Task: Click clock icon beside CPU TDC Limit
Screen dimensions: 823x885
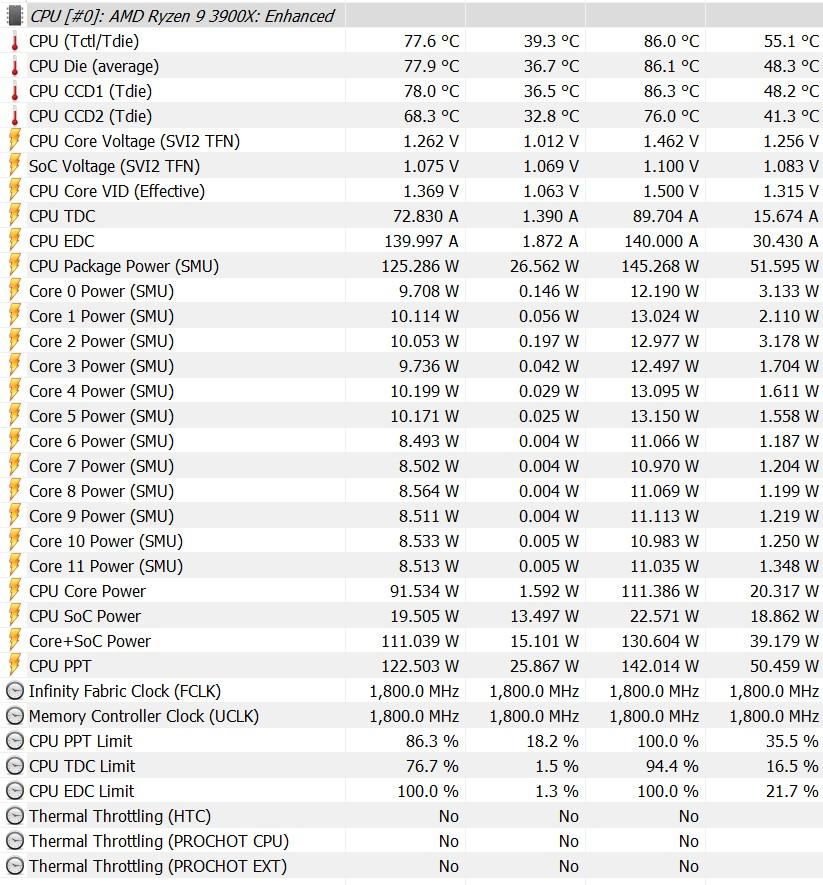Action: tap(15, 766)
